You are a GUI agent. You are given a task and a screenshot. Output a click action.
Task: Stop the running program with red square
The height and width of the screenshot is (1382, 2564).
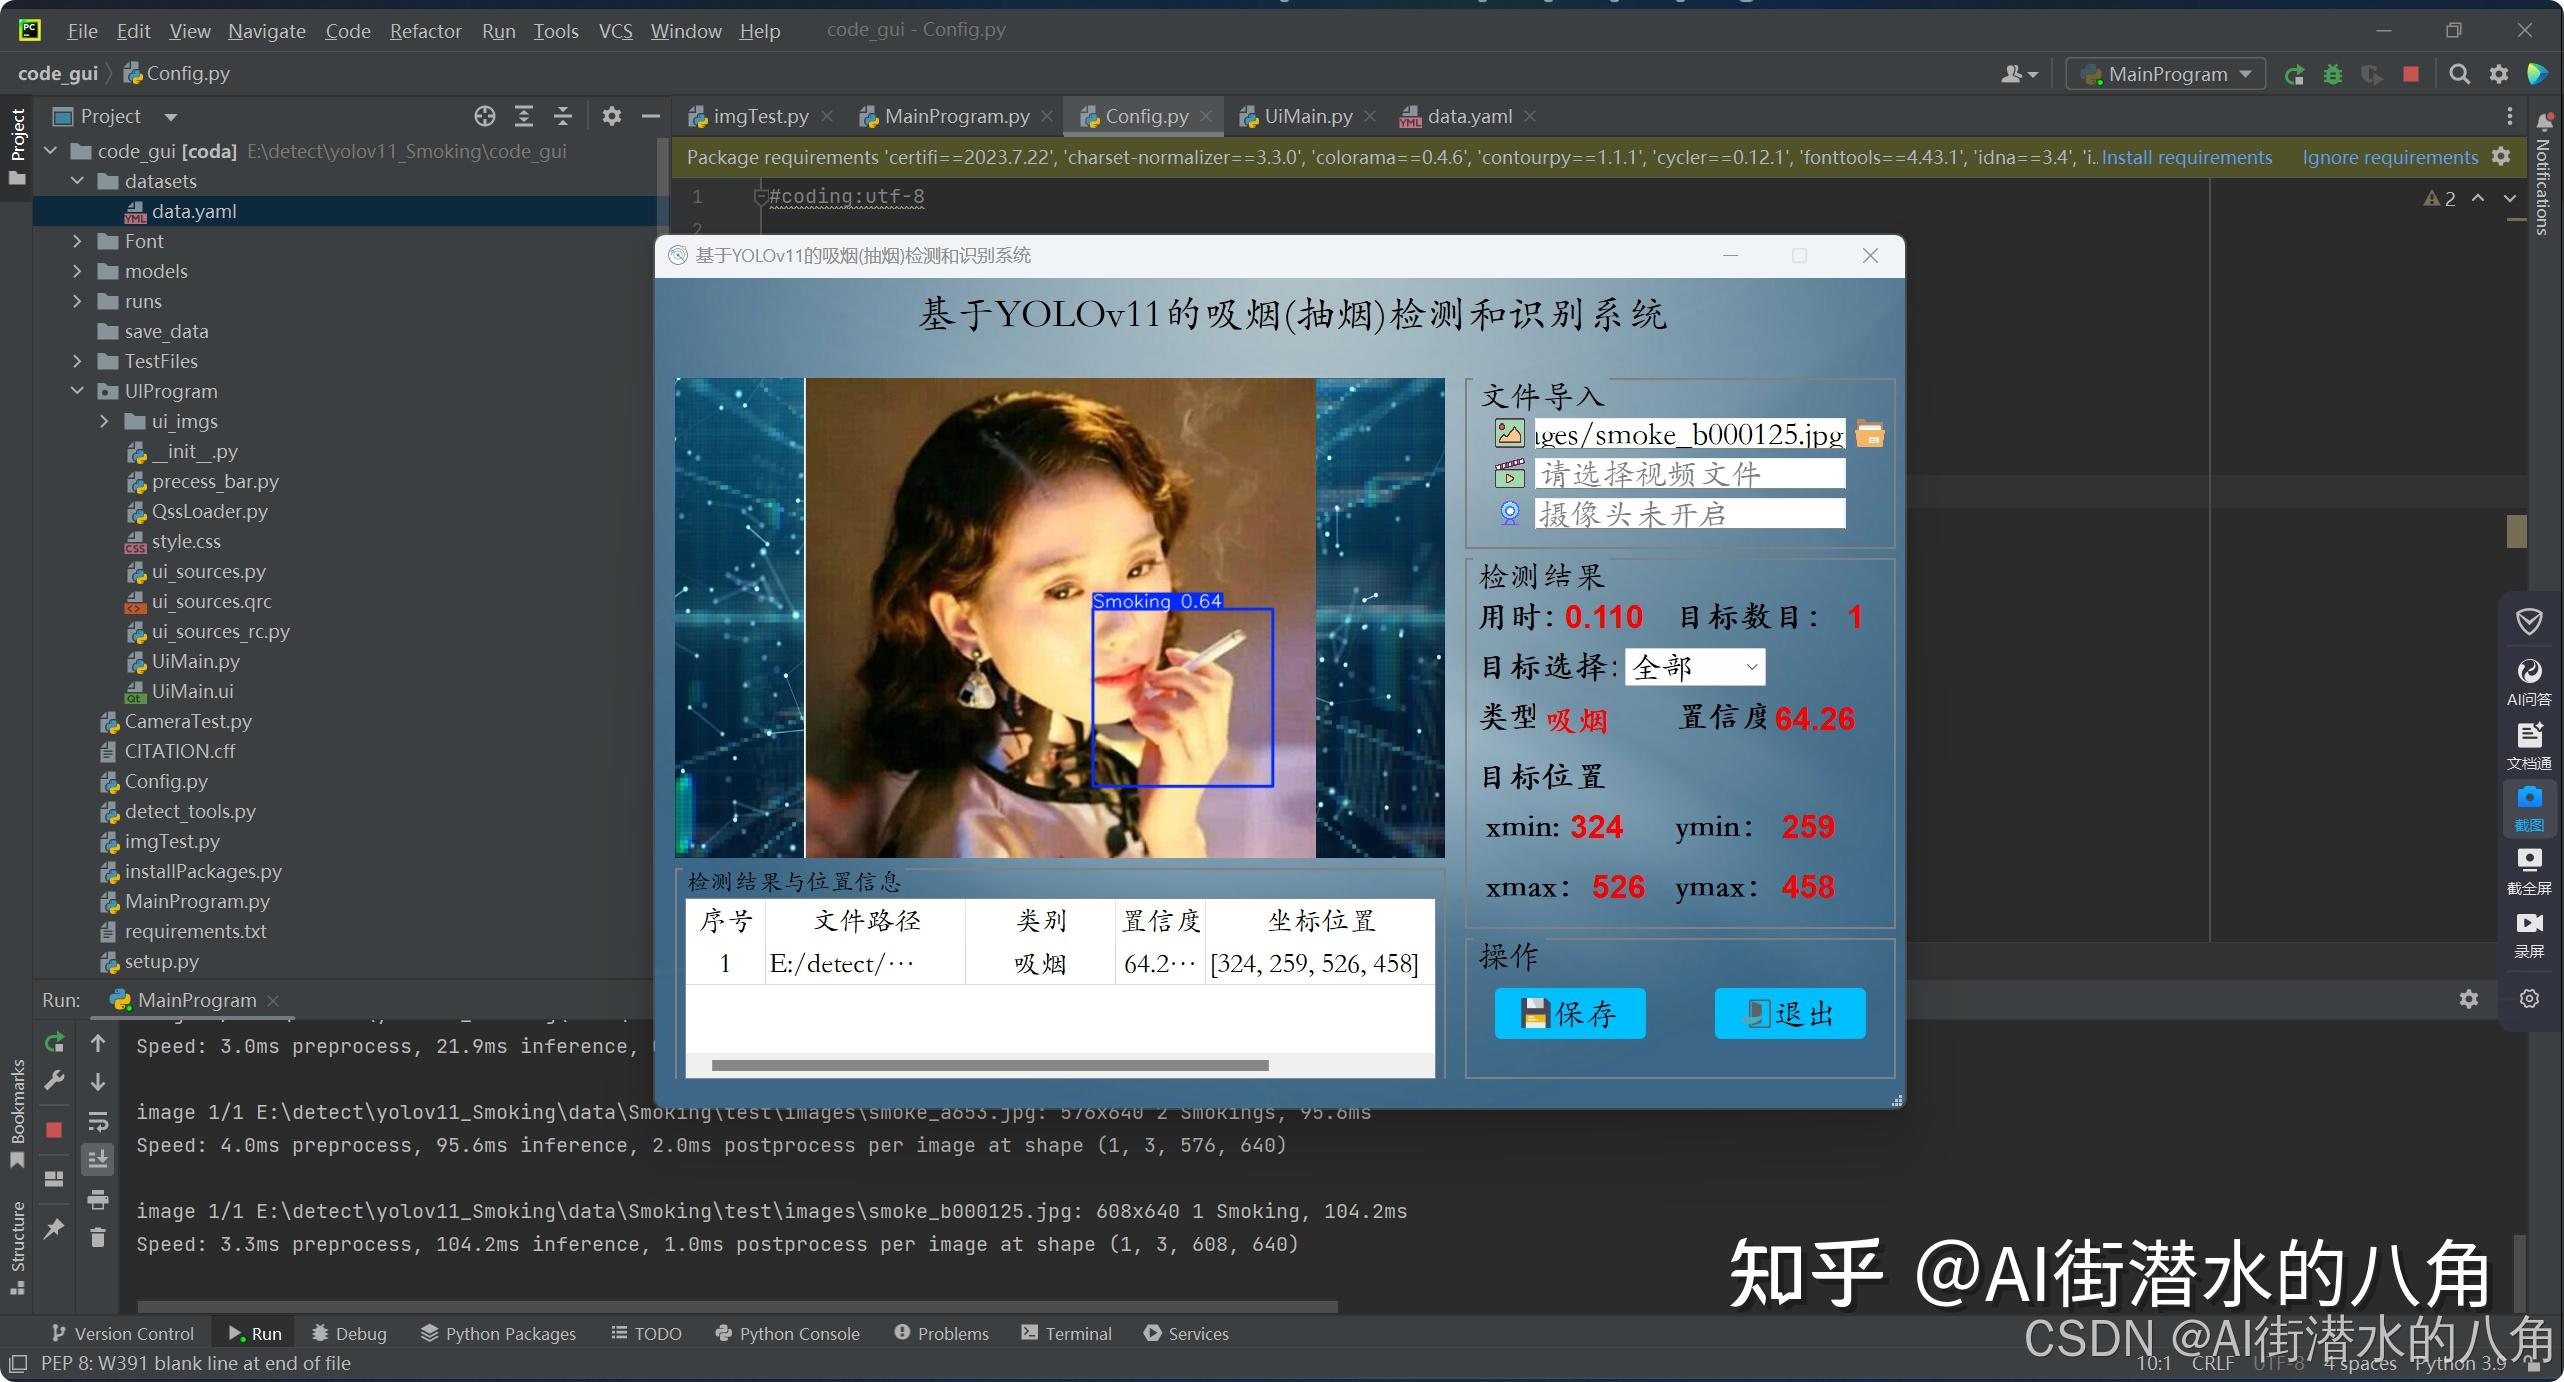(2410, 73)
